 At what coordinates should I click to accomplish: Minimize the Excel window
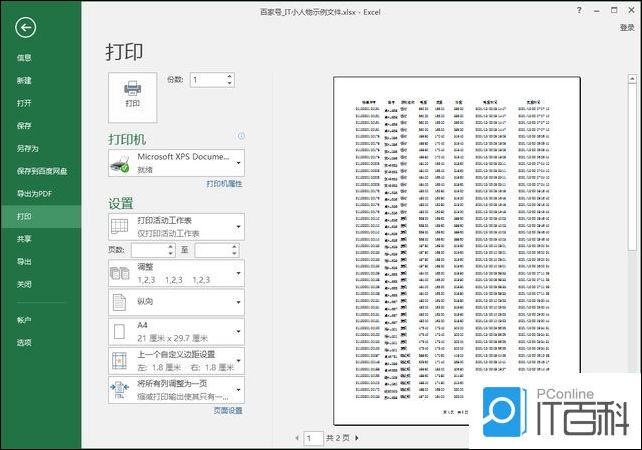(x=597, y=11)
